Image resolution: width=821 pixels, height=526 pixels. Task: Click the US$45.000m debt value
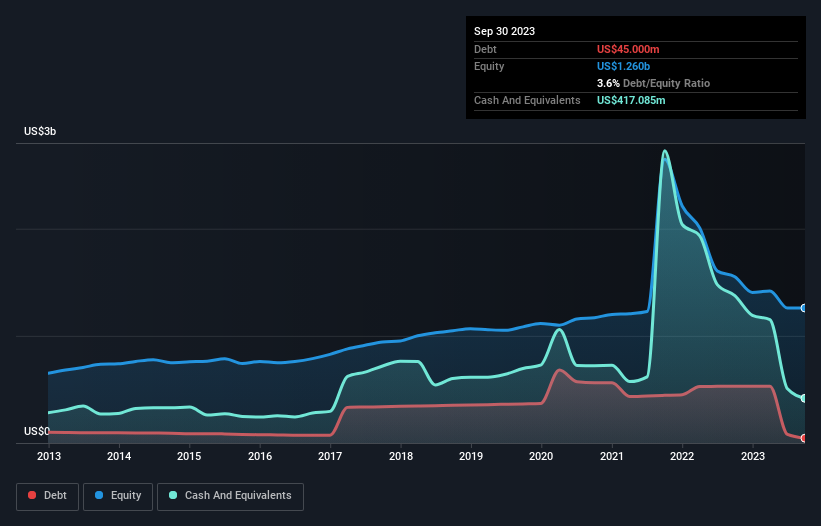point(628,49)
